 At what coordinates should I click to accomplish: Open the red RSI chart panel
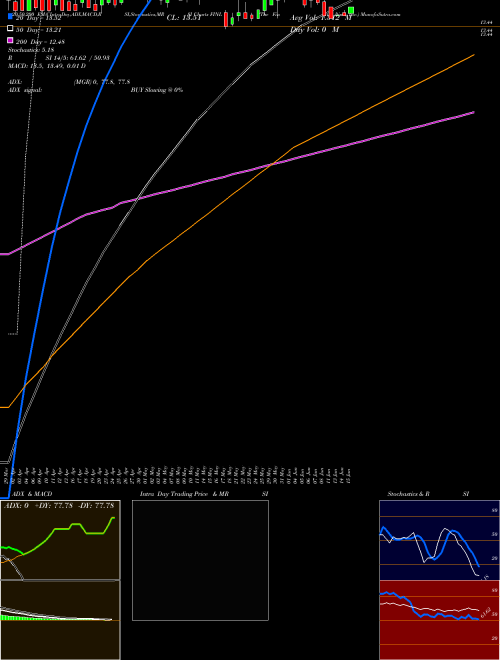(x=439, y=620)
